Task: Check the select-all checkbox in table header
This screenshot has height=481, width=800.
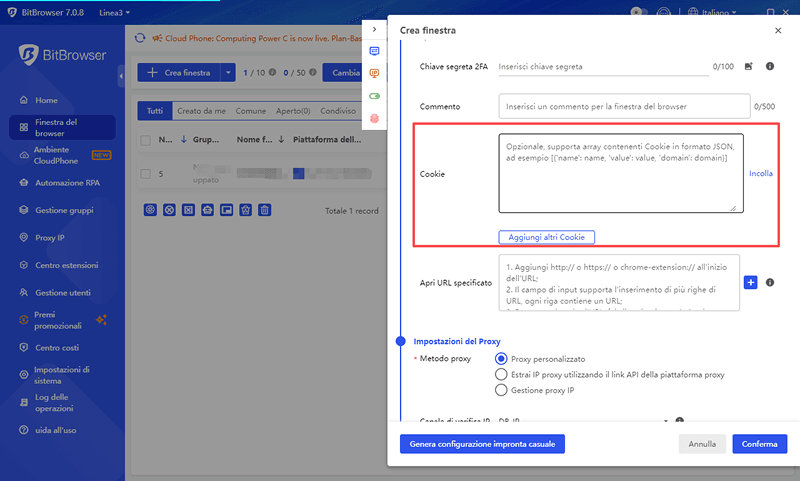Action: (145, 140)
